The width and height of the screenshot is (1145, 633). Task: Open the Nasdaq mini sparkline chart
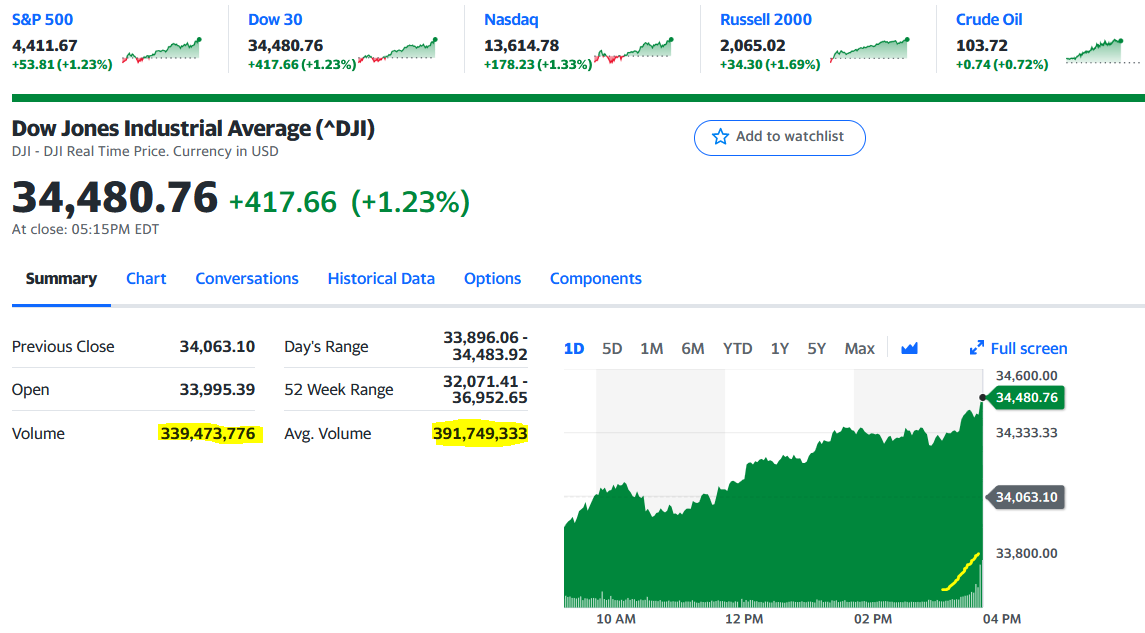coord(634,50)
